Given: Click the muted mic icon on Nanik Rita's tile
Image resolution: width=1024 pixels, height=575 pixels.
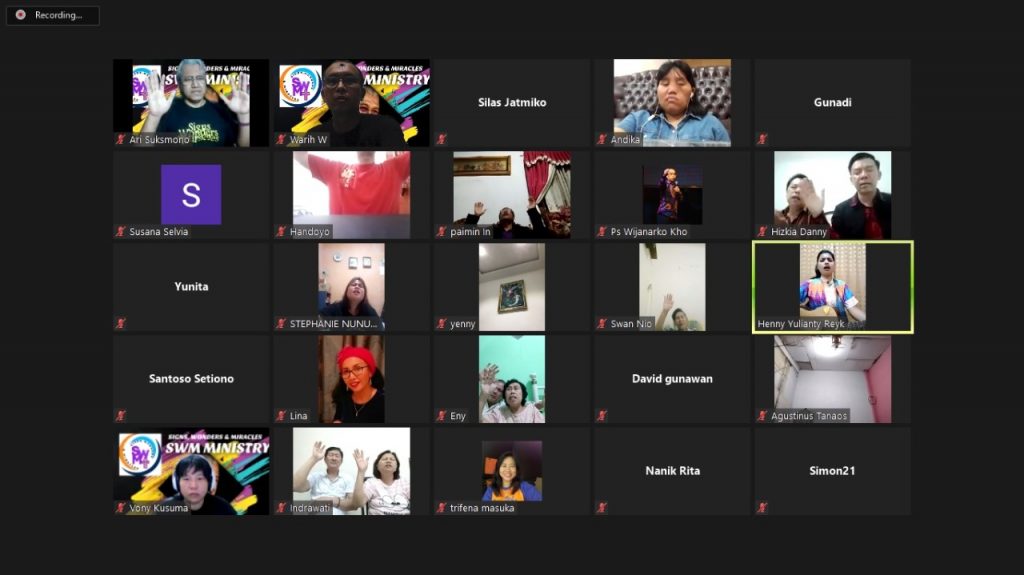Looking at the screenshot, I should 602,508.
